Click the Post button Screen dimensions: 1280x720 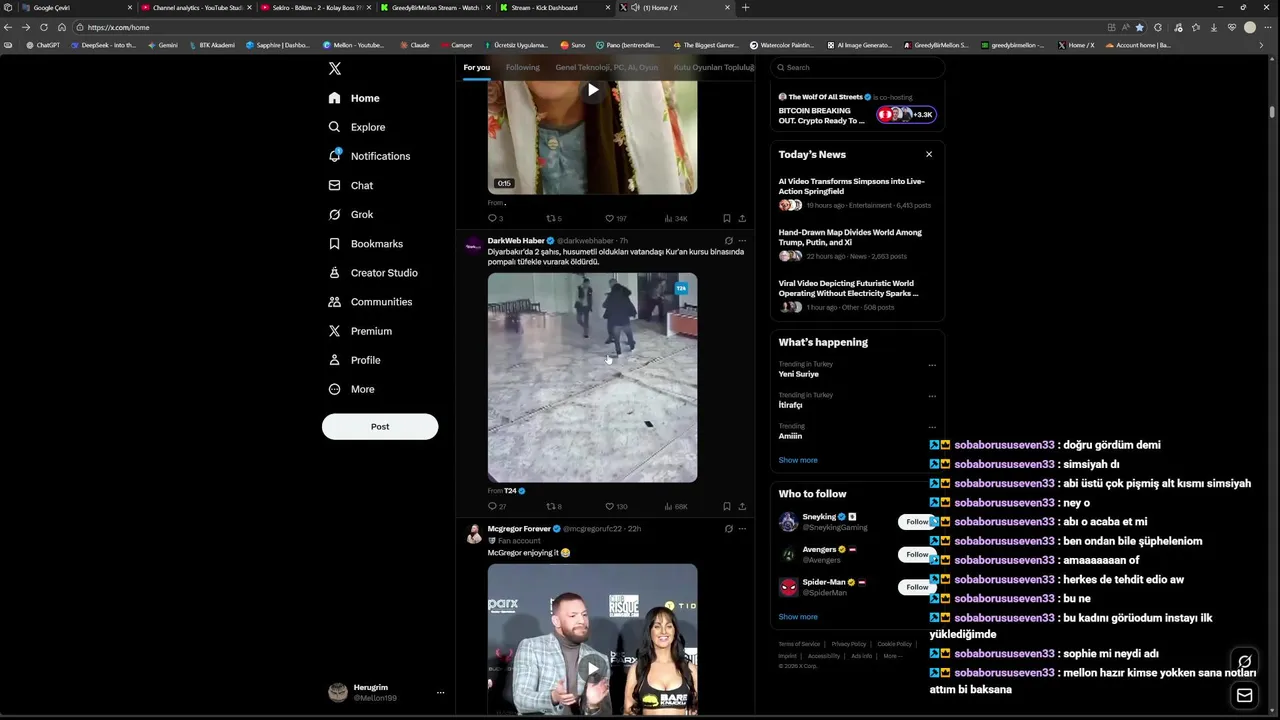380,426
